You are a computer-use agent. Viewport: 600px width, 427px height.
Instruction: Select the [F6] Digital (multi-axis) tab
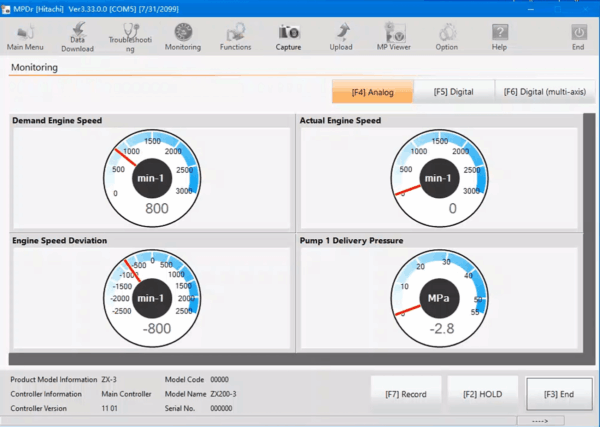click(545, 92)
